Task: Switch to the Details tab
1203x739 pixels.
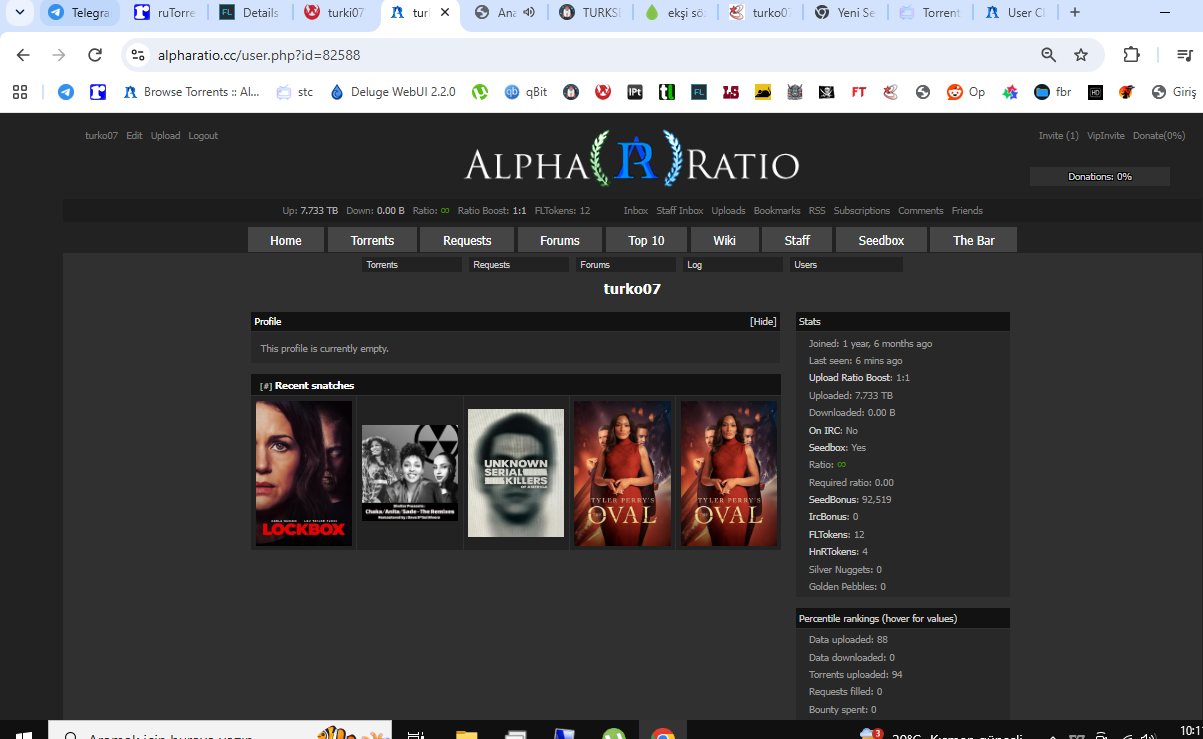Action: click(x=252, y=13)
